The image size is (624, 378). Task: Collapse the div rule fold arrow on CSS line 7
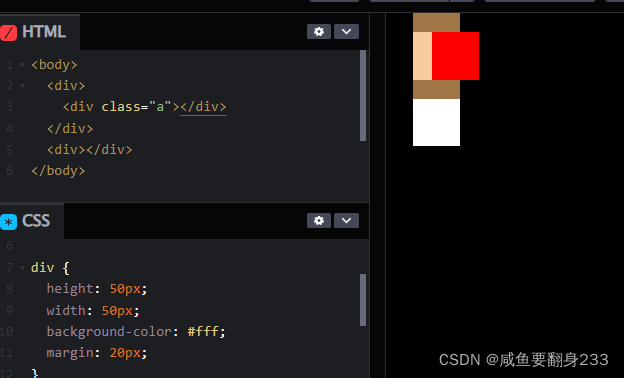click(x=22, y=267)
